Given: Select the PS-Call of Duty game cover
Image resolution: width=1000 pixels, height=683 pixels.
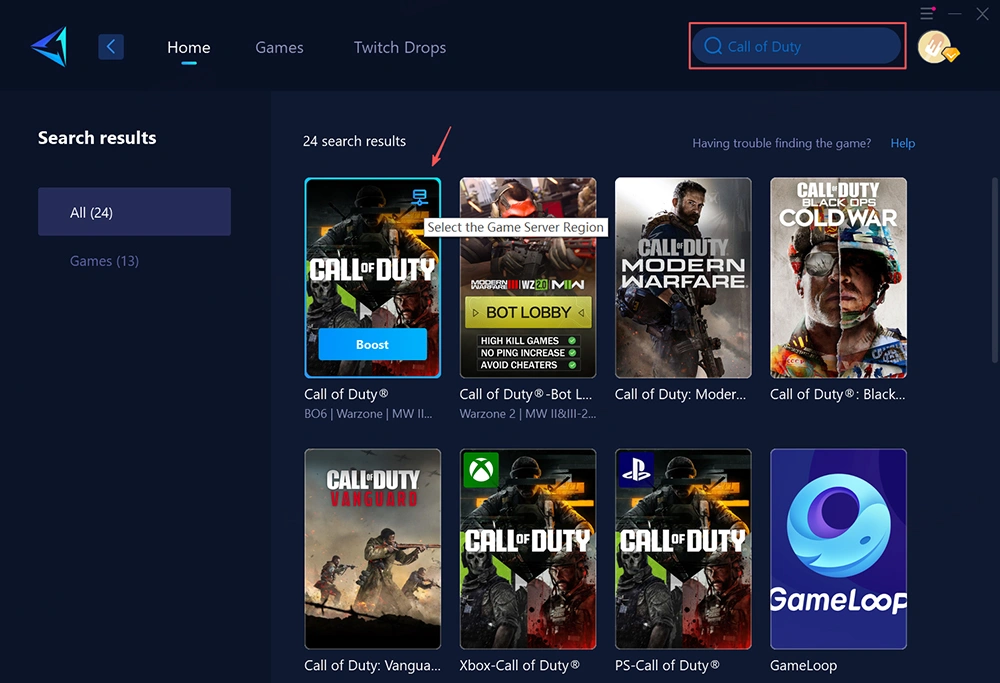Looking at the screenshot, I should pos(683,548).
